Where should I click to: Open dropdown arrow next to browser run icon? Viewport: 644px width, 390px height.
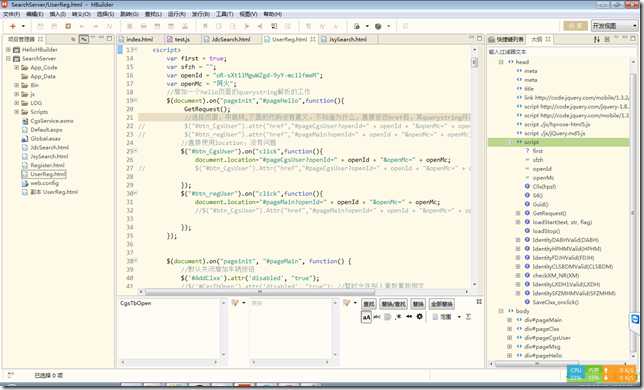pos(367,26)
